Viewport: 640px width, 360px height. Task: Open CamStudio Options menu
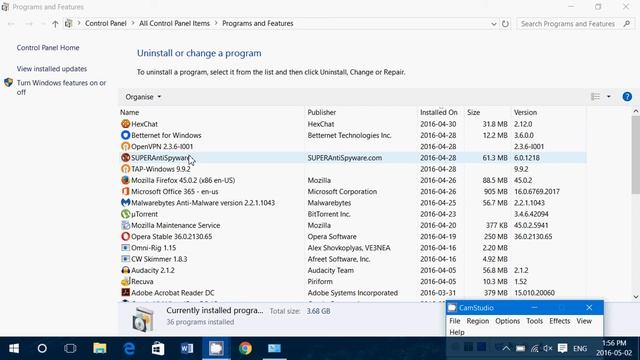tap(507, 321)
